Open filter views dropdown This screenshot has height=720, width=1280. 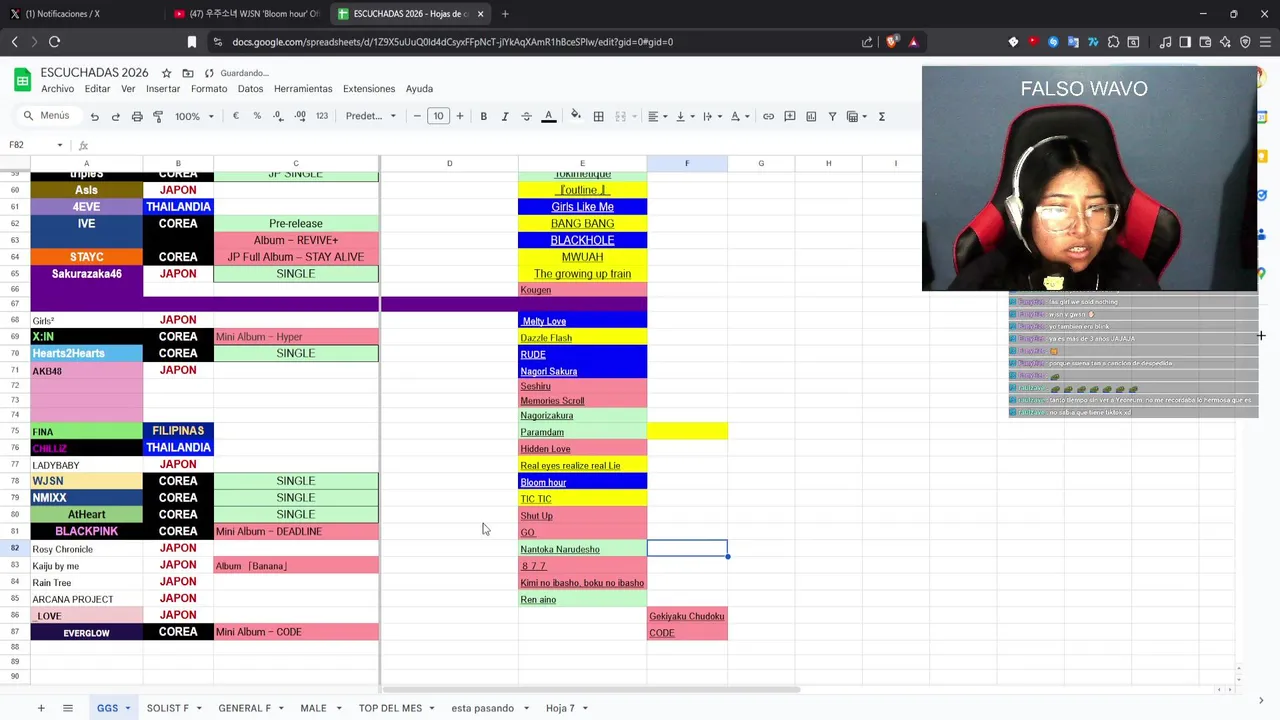(x=856, y=116)
